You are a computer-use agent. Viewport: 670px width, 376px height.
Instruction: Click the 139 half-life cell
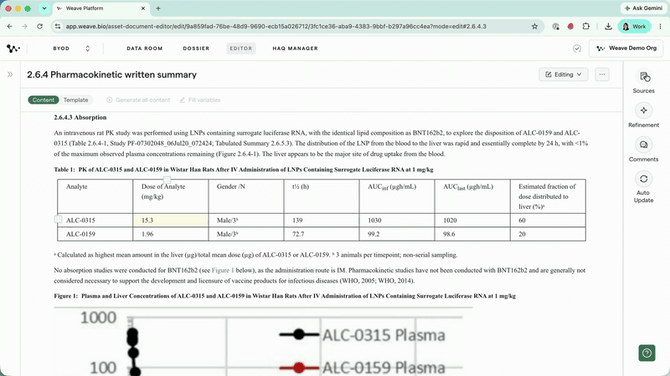(321, 220)
